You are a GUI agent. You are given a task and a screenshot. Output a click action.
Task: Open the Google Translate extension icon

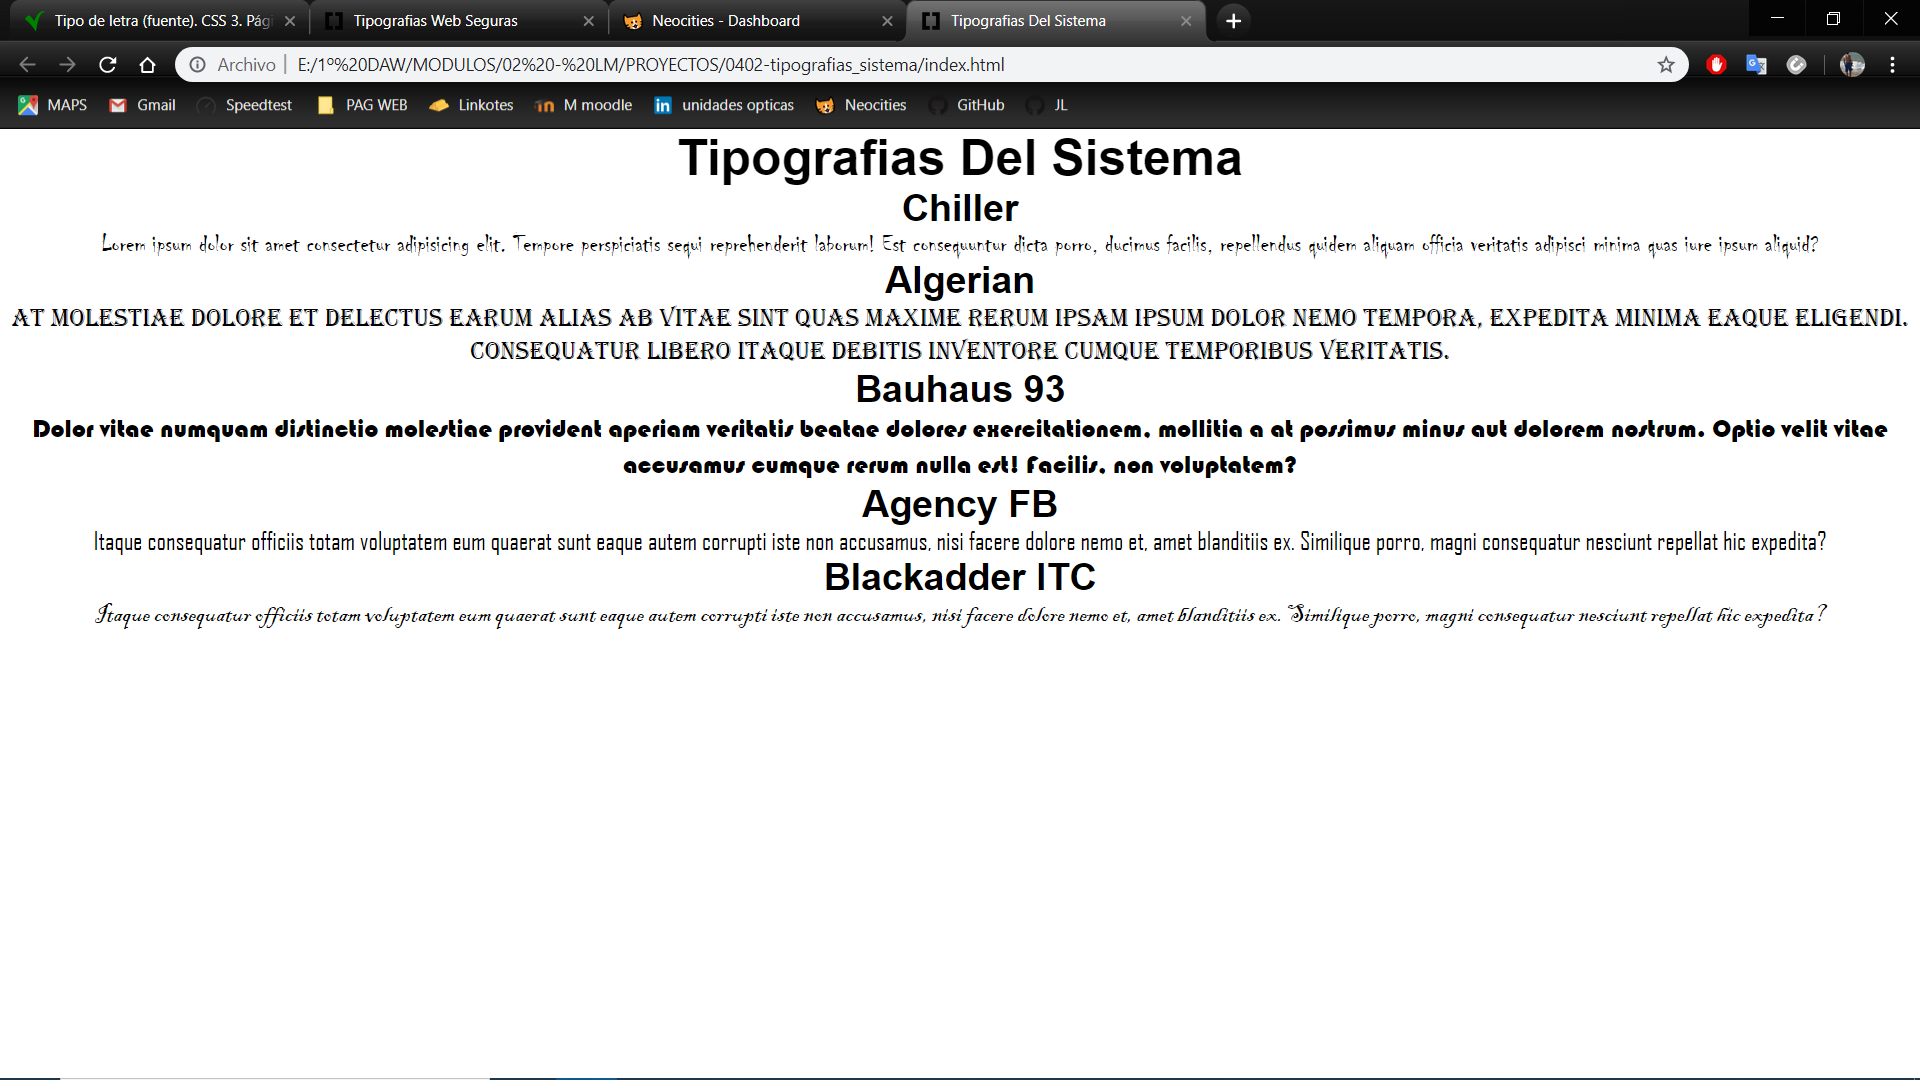tap(1757, 65)
